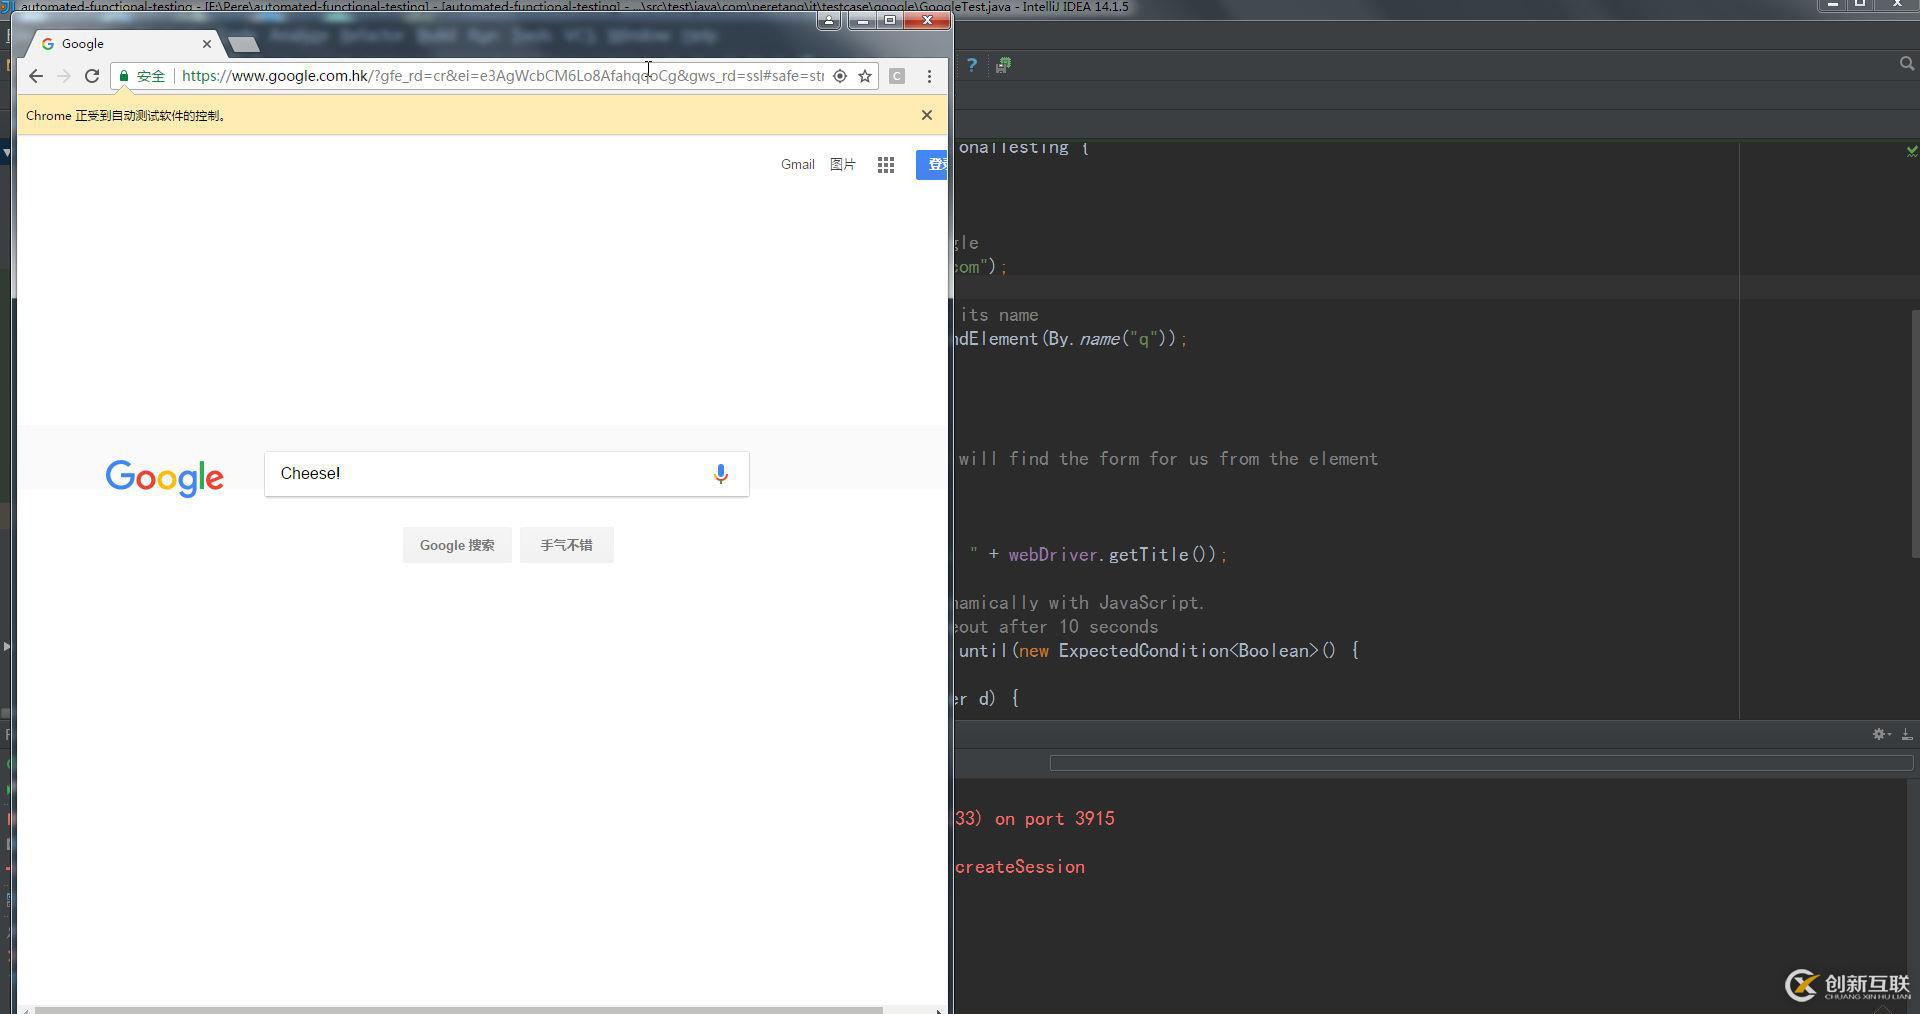
Task: Click the comment 'eout after 10 seconds'
Action: [1055, 627]
